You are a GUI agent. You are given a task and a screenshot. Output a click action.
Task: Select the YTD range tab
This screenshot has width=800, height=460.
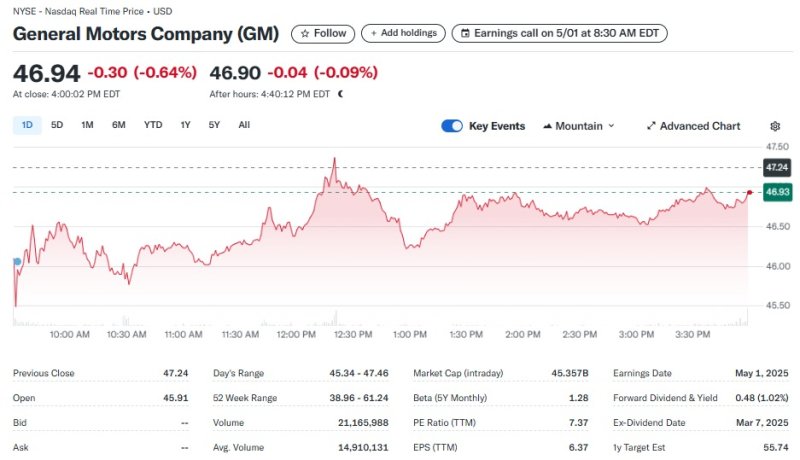pos(153,125)
